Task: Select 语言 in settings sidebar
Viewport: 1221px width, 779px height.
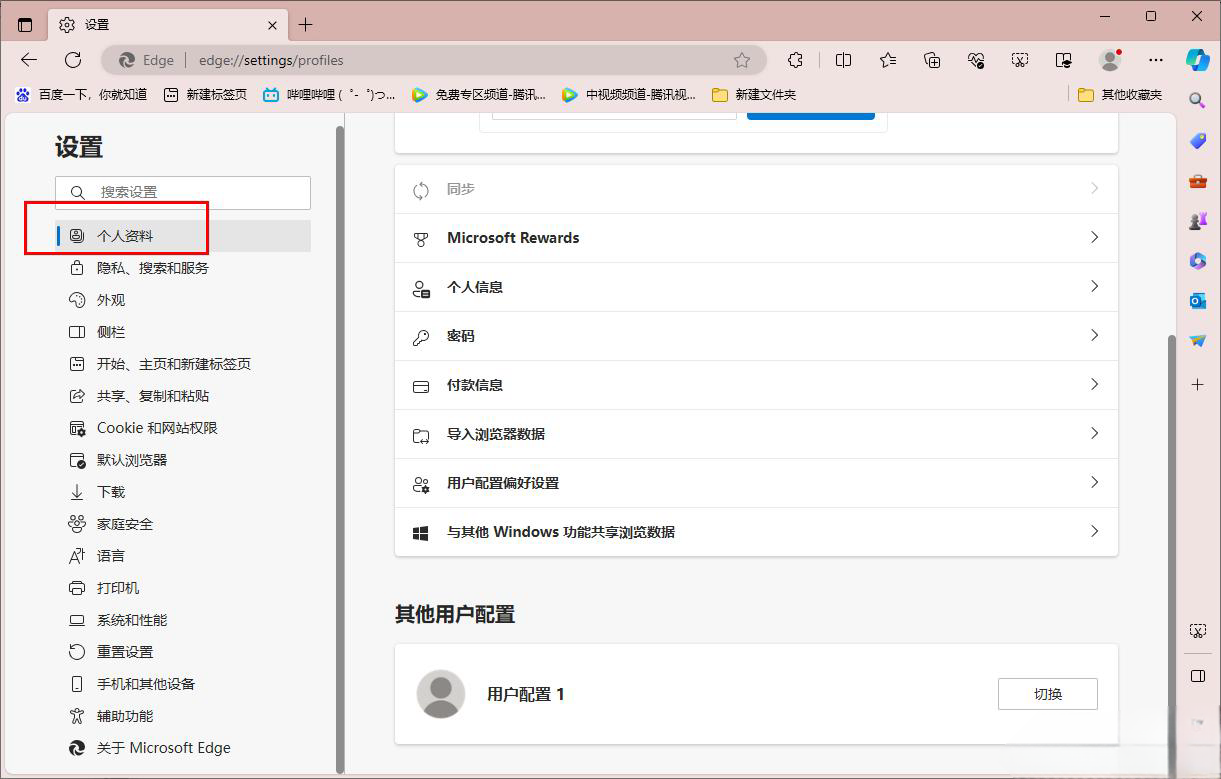Action: pos(183,556)
